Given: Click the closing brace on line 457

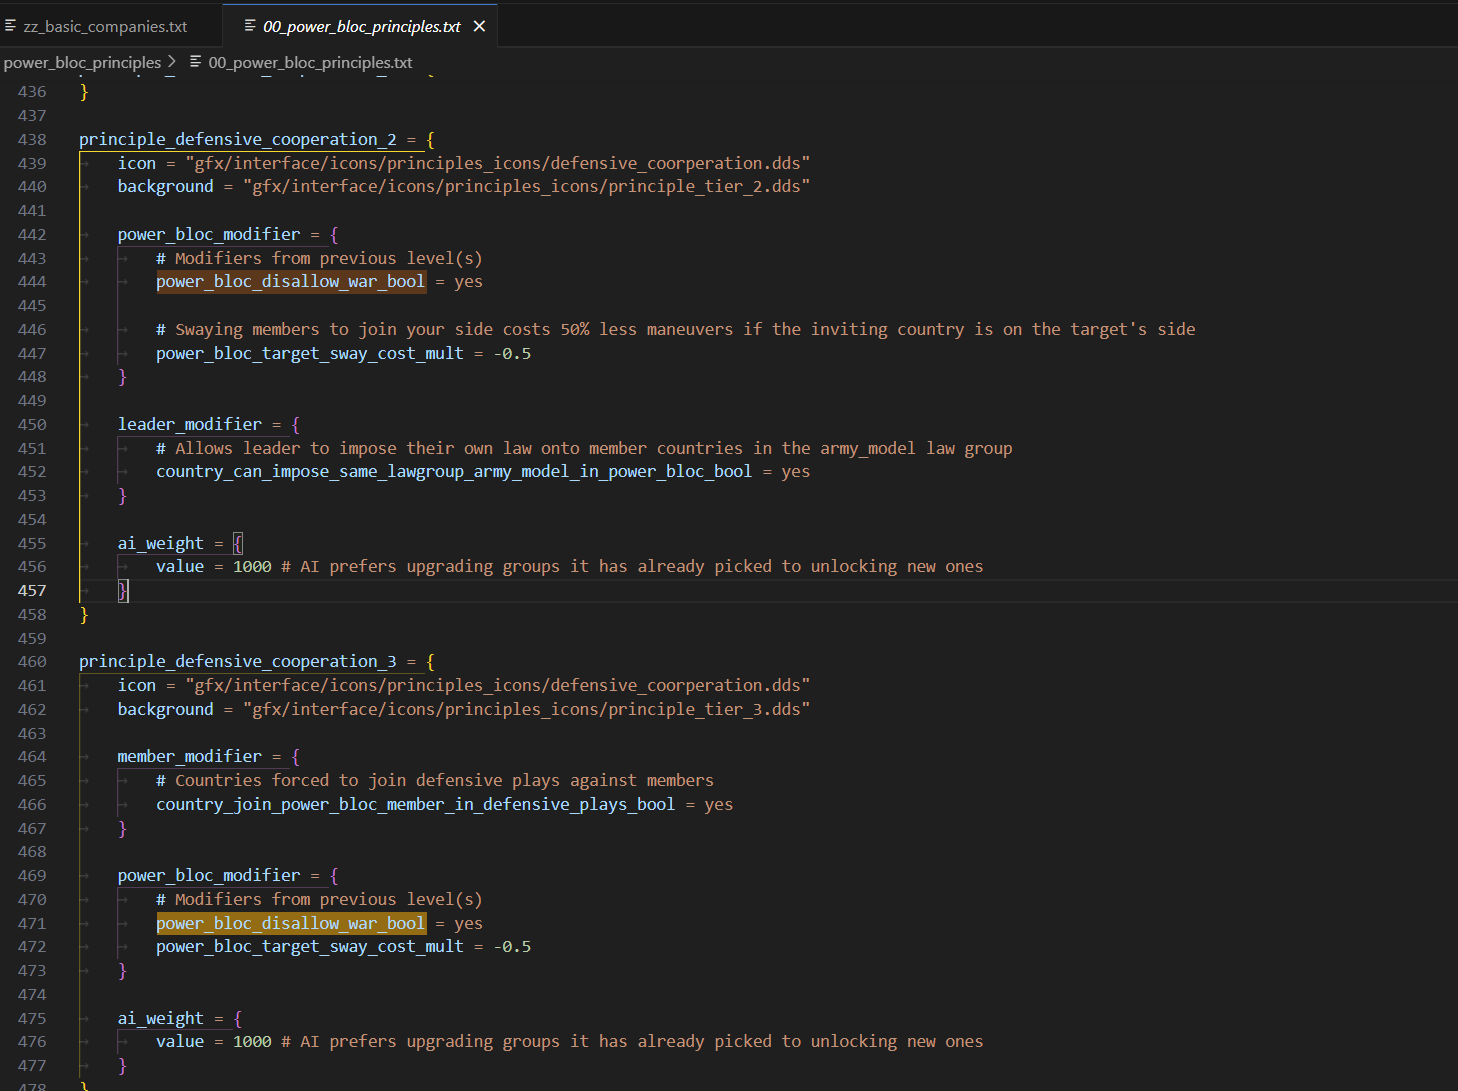Looking at the screenshot, I should [123, 590].
